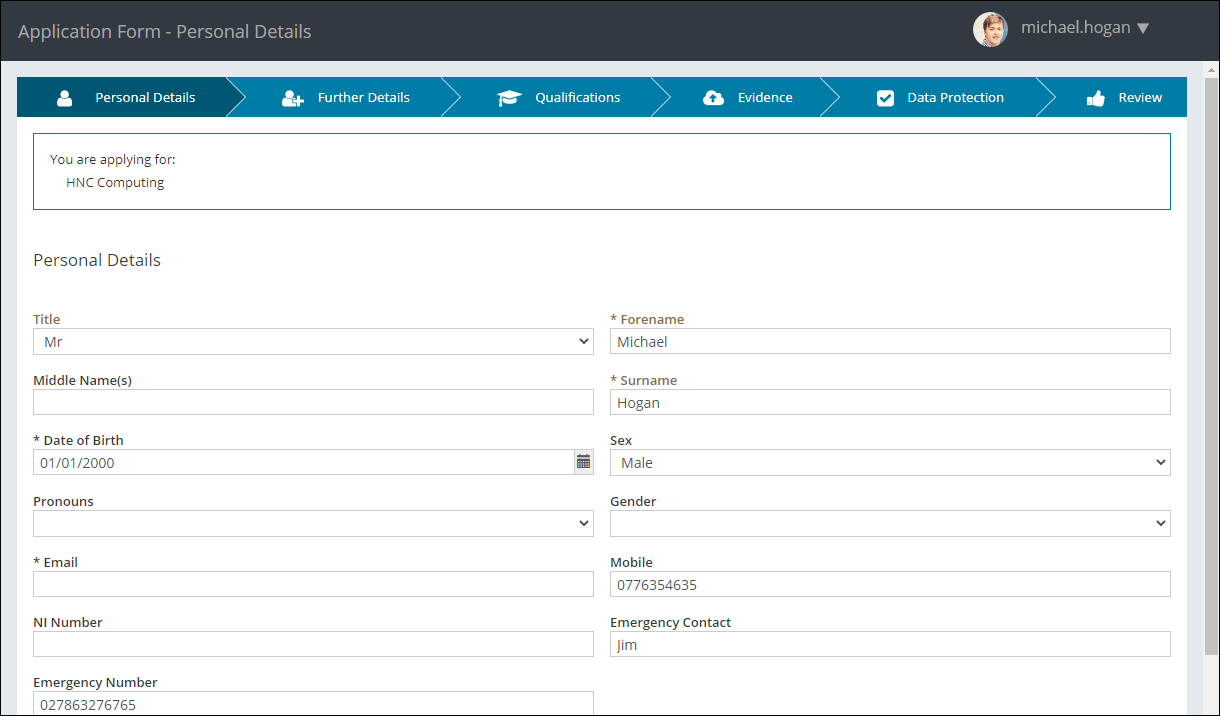1220x716 pixels.
Task: Switch to the Qualifications step
Action: (x=578, y=97)
